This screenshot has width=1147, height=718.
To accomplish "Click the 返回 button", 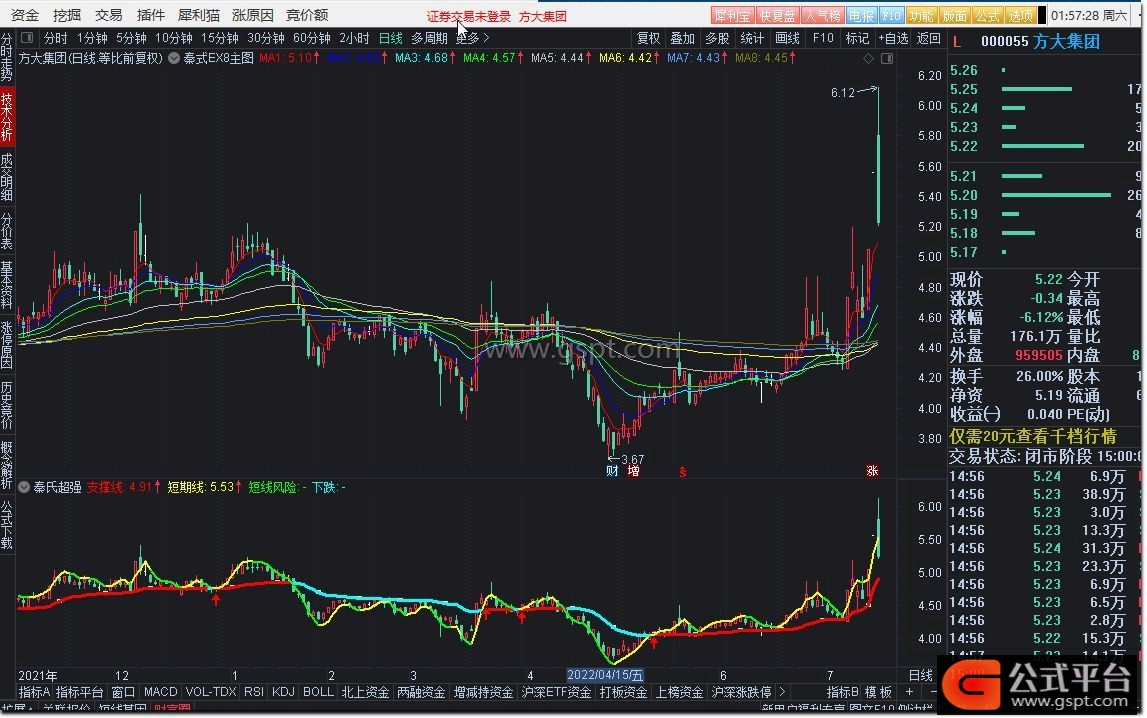I will point(928,38).
